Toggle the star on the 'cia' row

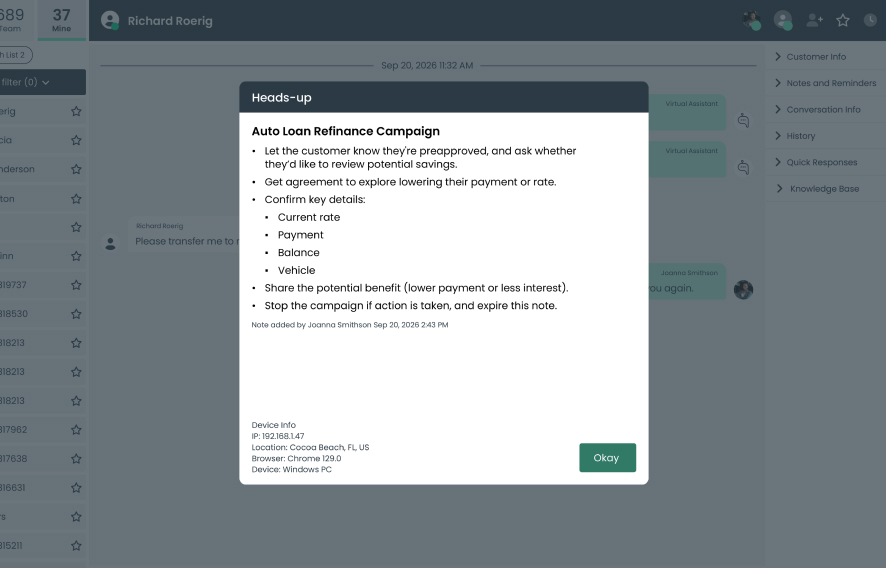pyautogui.click(x=76, y=140)
